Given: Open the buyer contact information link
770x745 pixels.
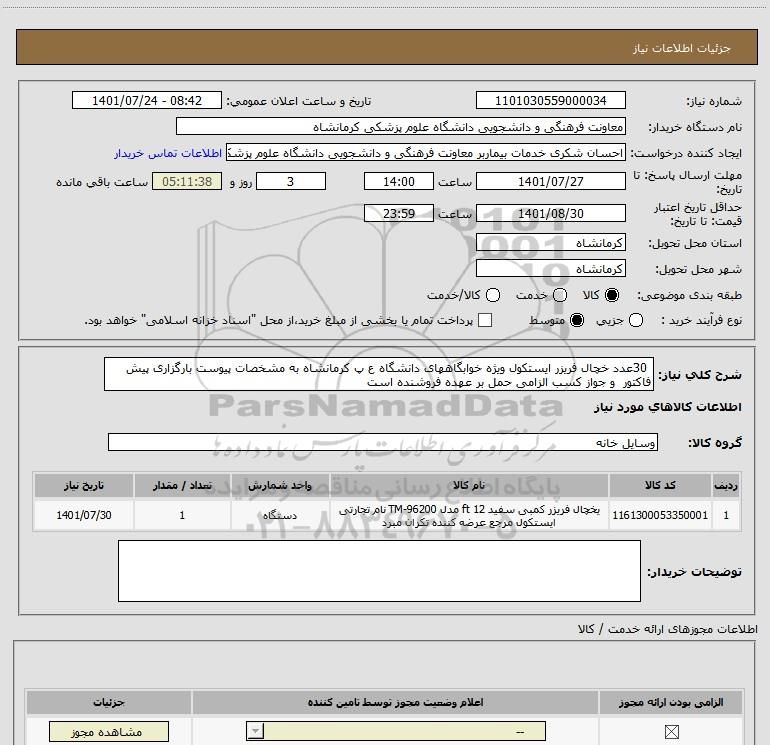Looking at the screenshot, I should [x=168, y=153].
